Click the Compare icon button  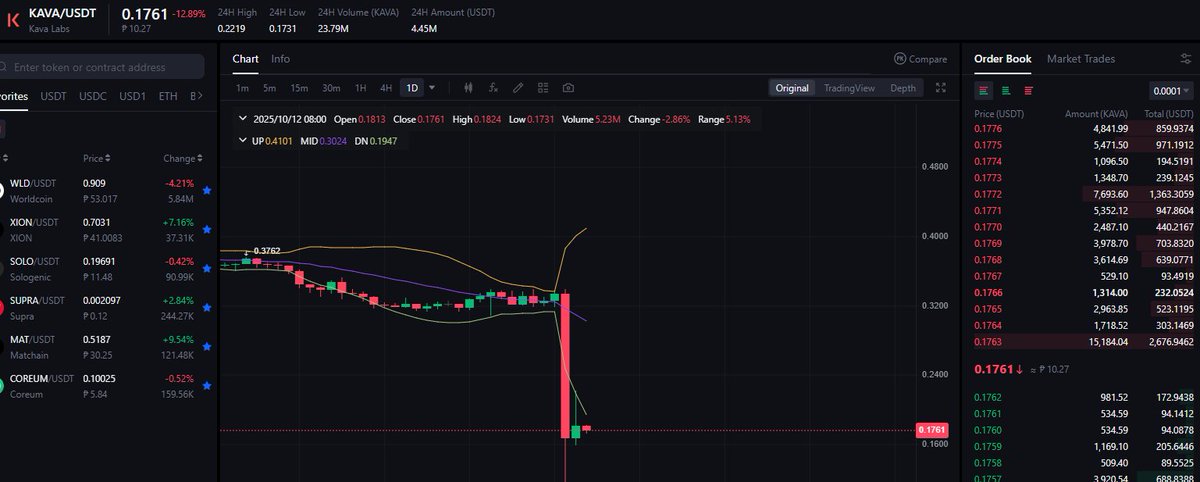click(x=920, y=59)
